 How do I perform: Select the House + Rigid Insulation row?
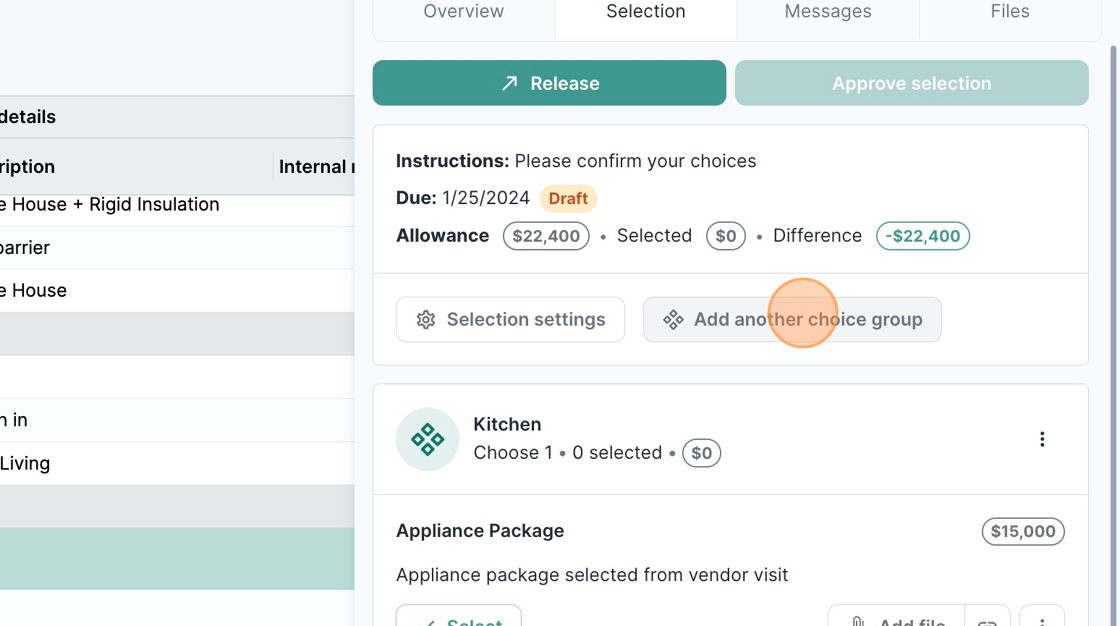coord(110,205)
